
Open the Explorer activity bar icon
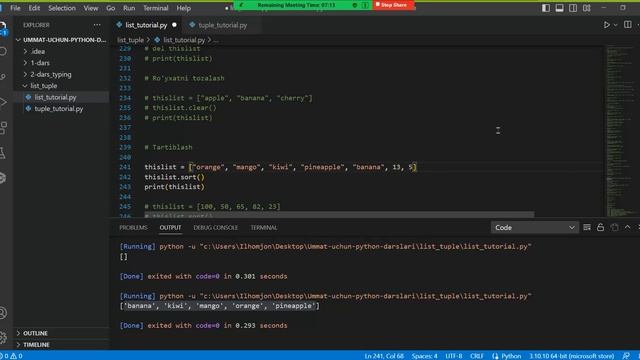[x=3, y=27]
